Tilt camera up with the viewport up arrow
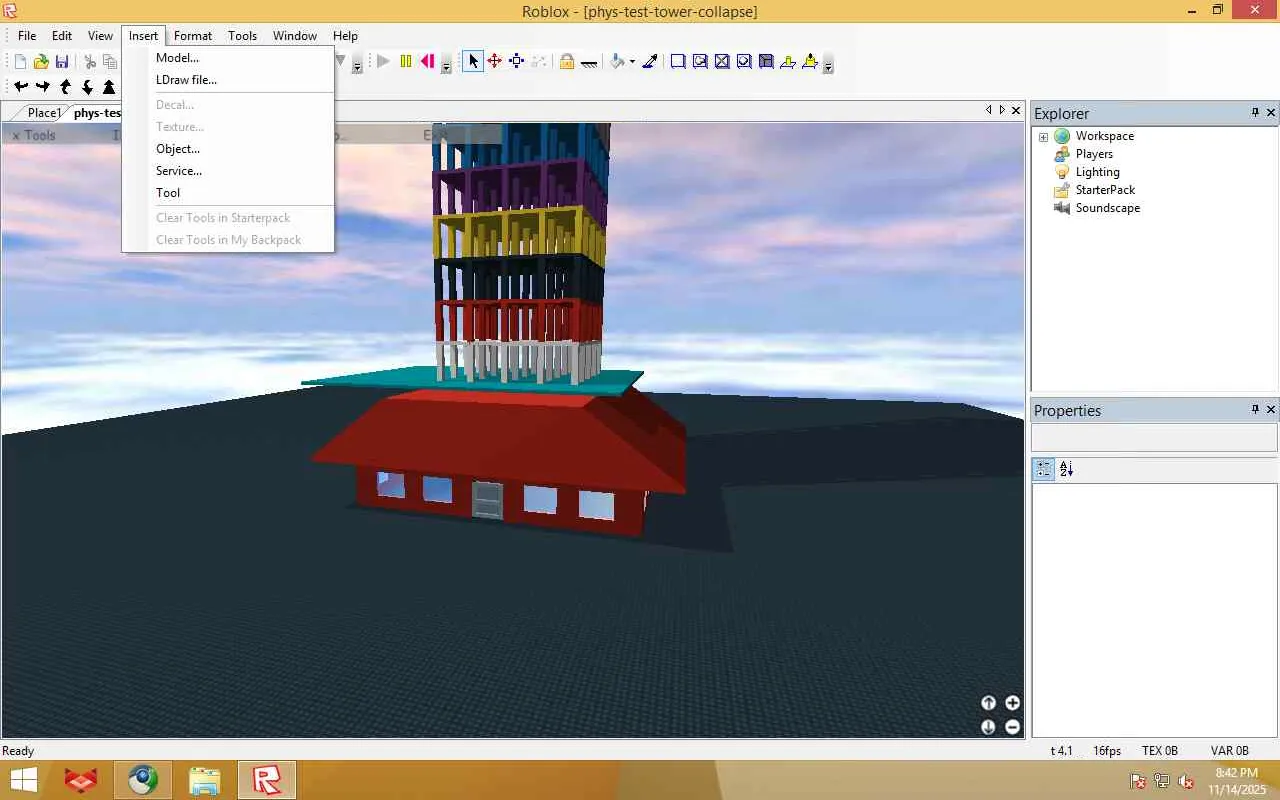 pyautogui.click(x=988, y=703)
